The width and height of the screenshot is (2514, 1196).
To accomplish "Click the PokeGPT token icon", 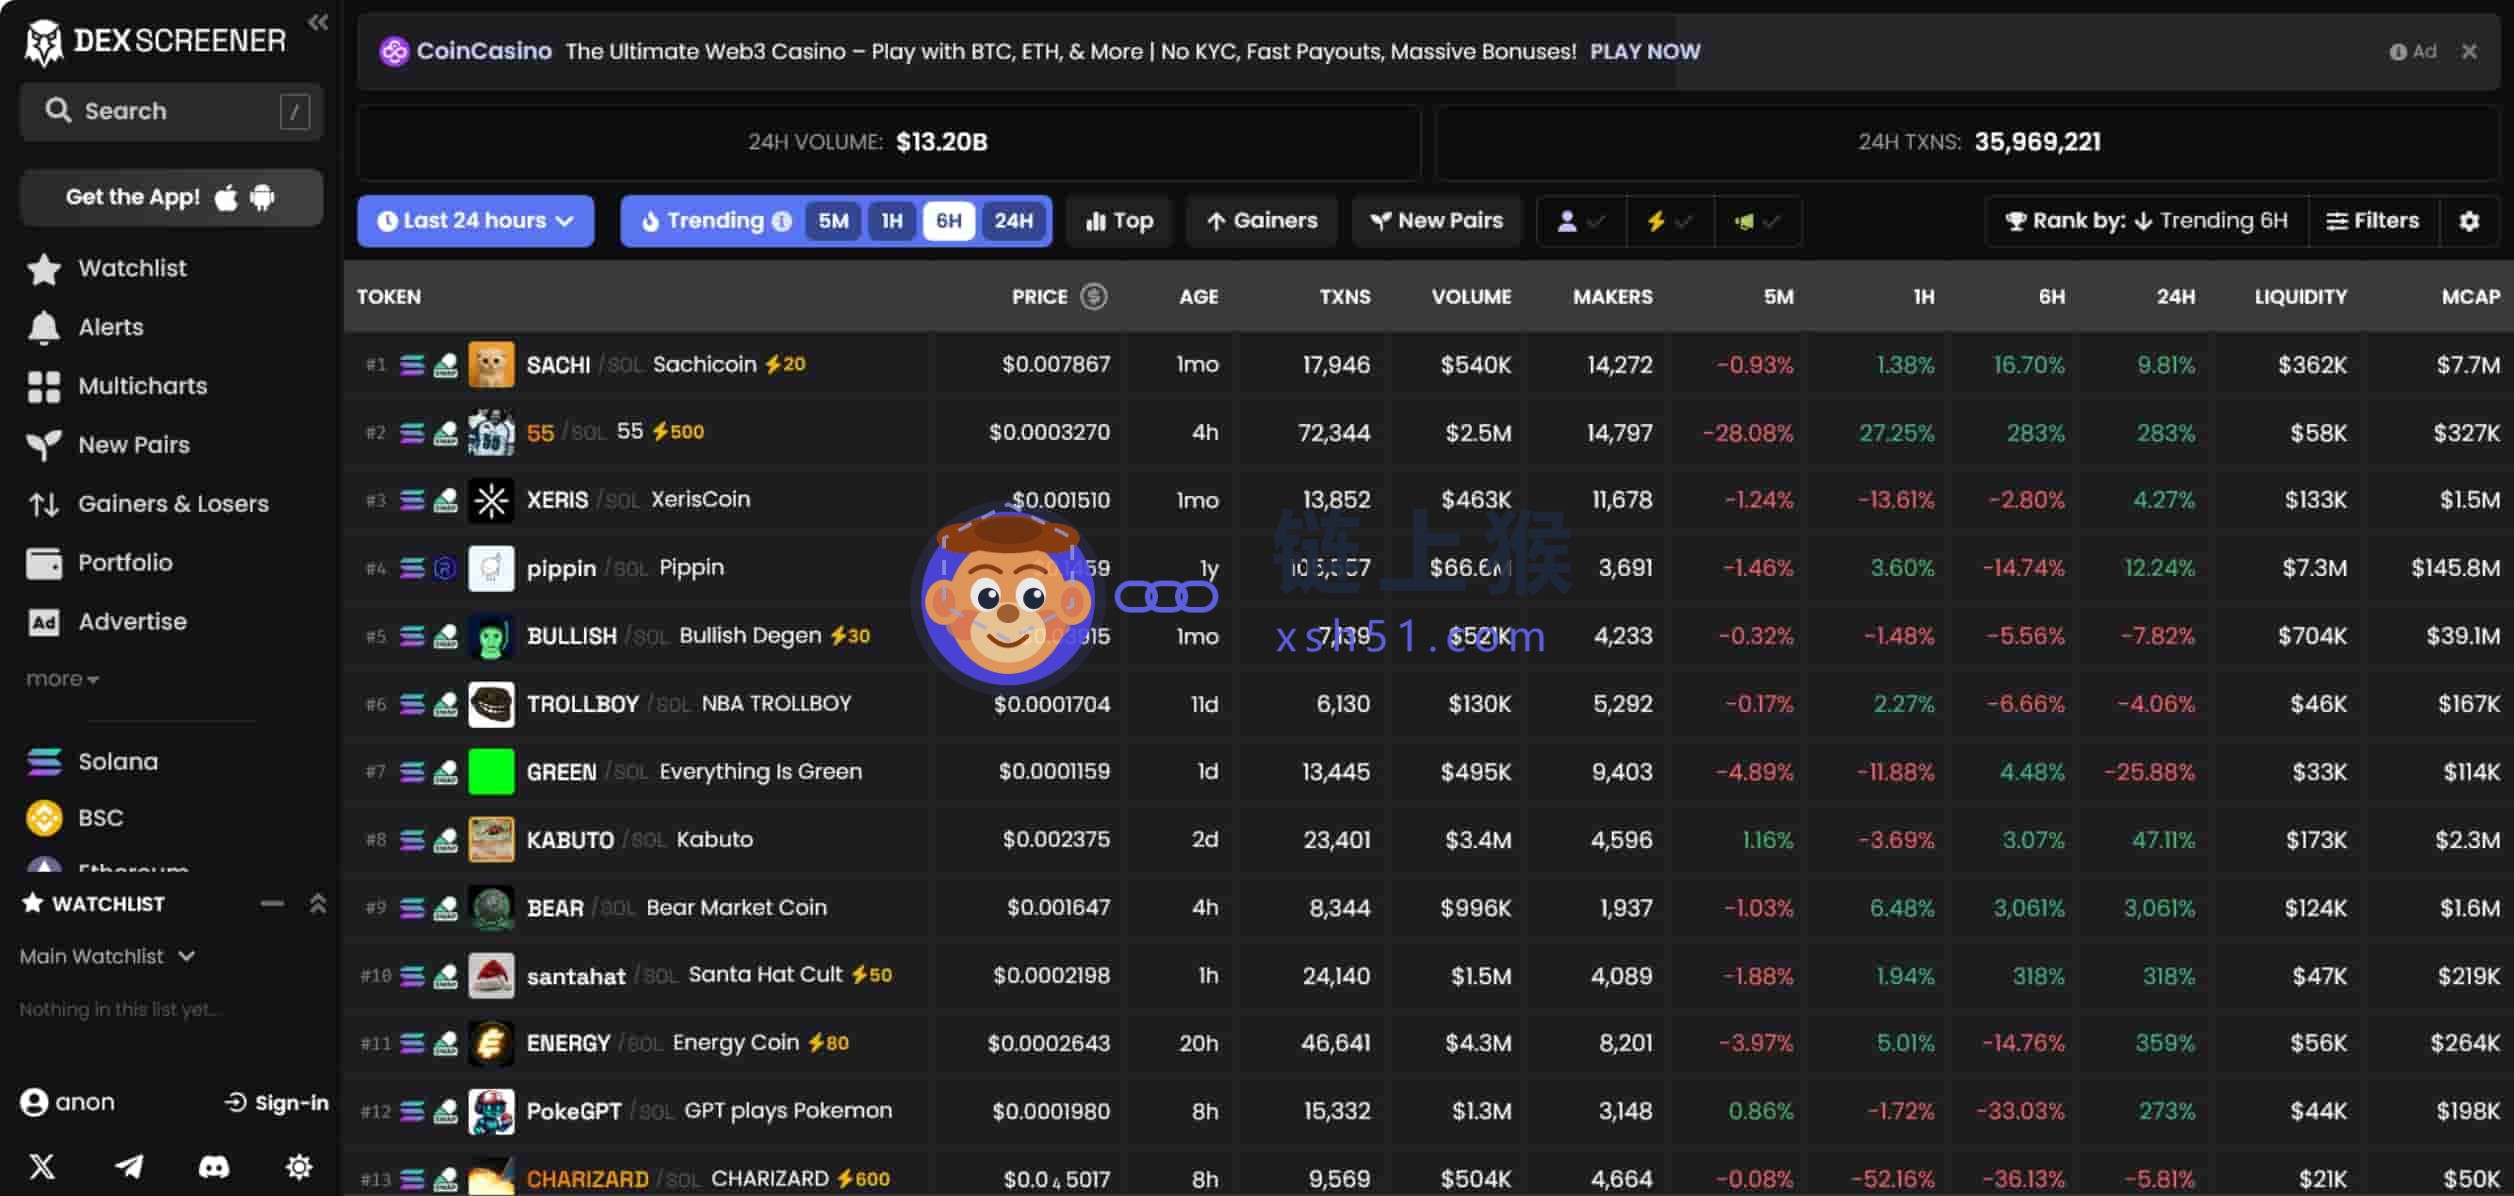I will point(491,1112).
